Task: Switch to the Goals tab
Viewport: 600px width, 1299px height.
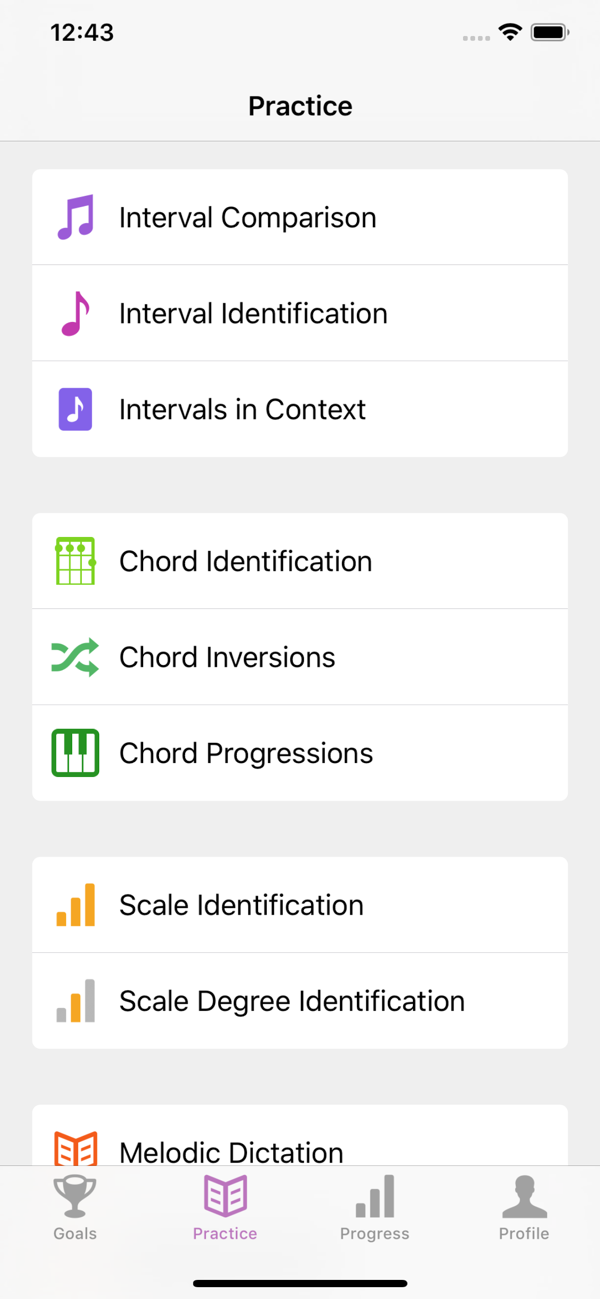Action: tap(75, 1207)
